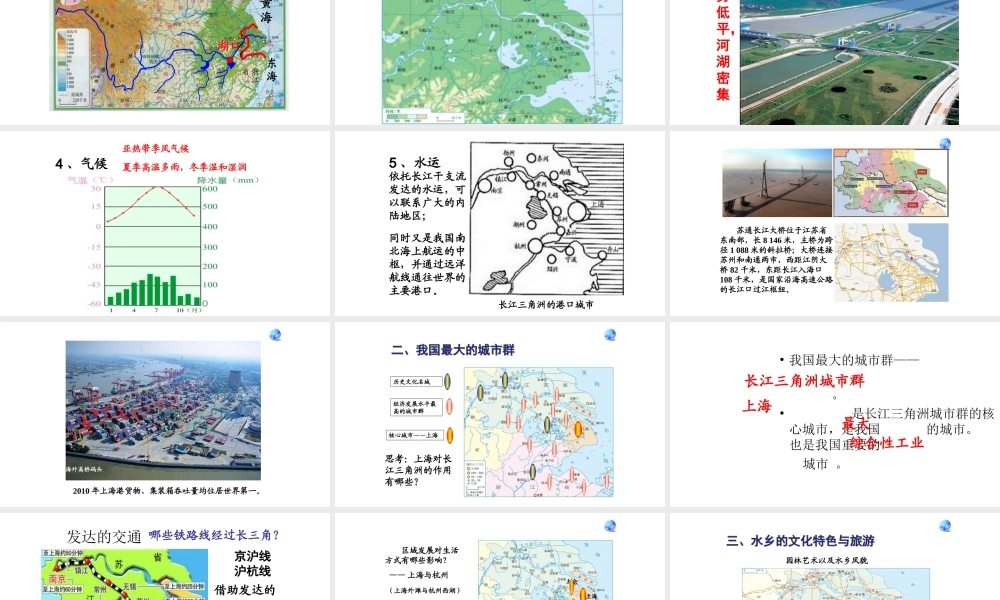Open the slide thumbnail starting 我国最大的城市群——
1000x600 pixels.
835,414
